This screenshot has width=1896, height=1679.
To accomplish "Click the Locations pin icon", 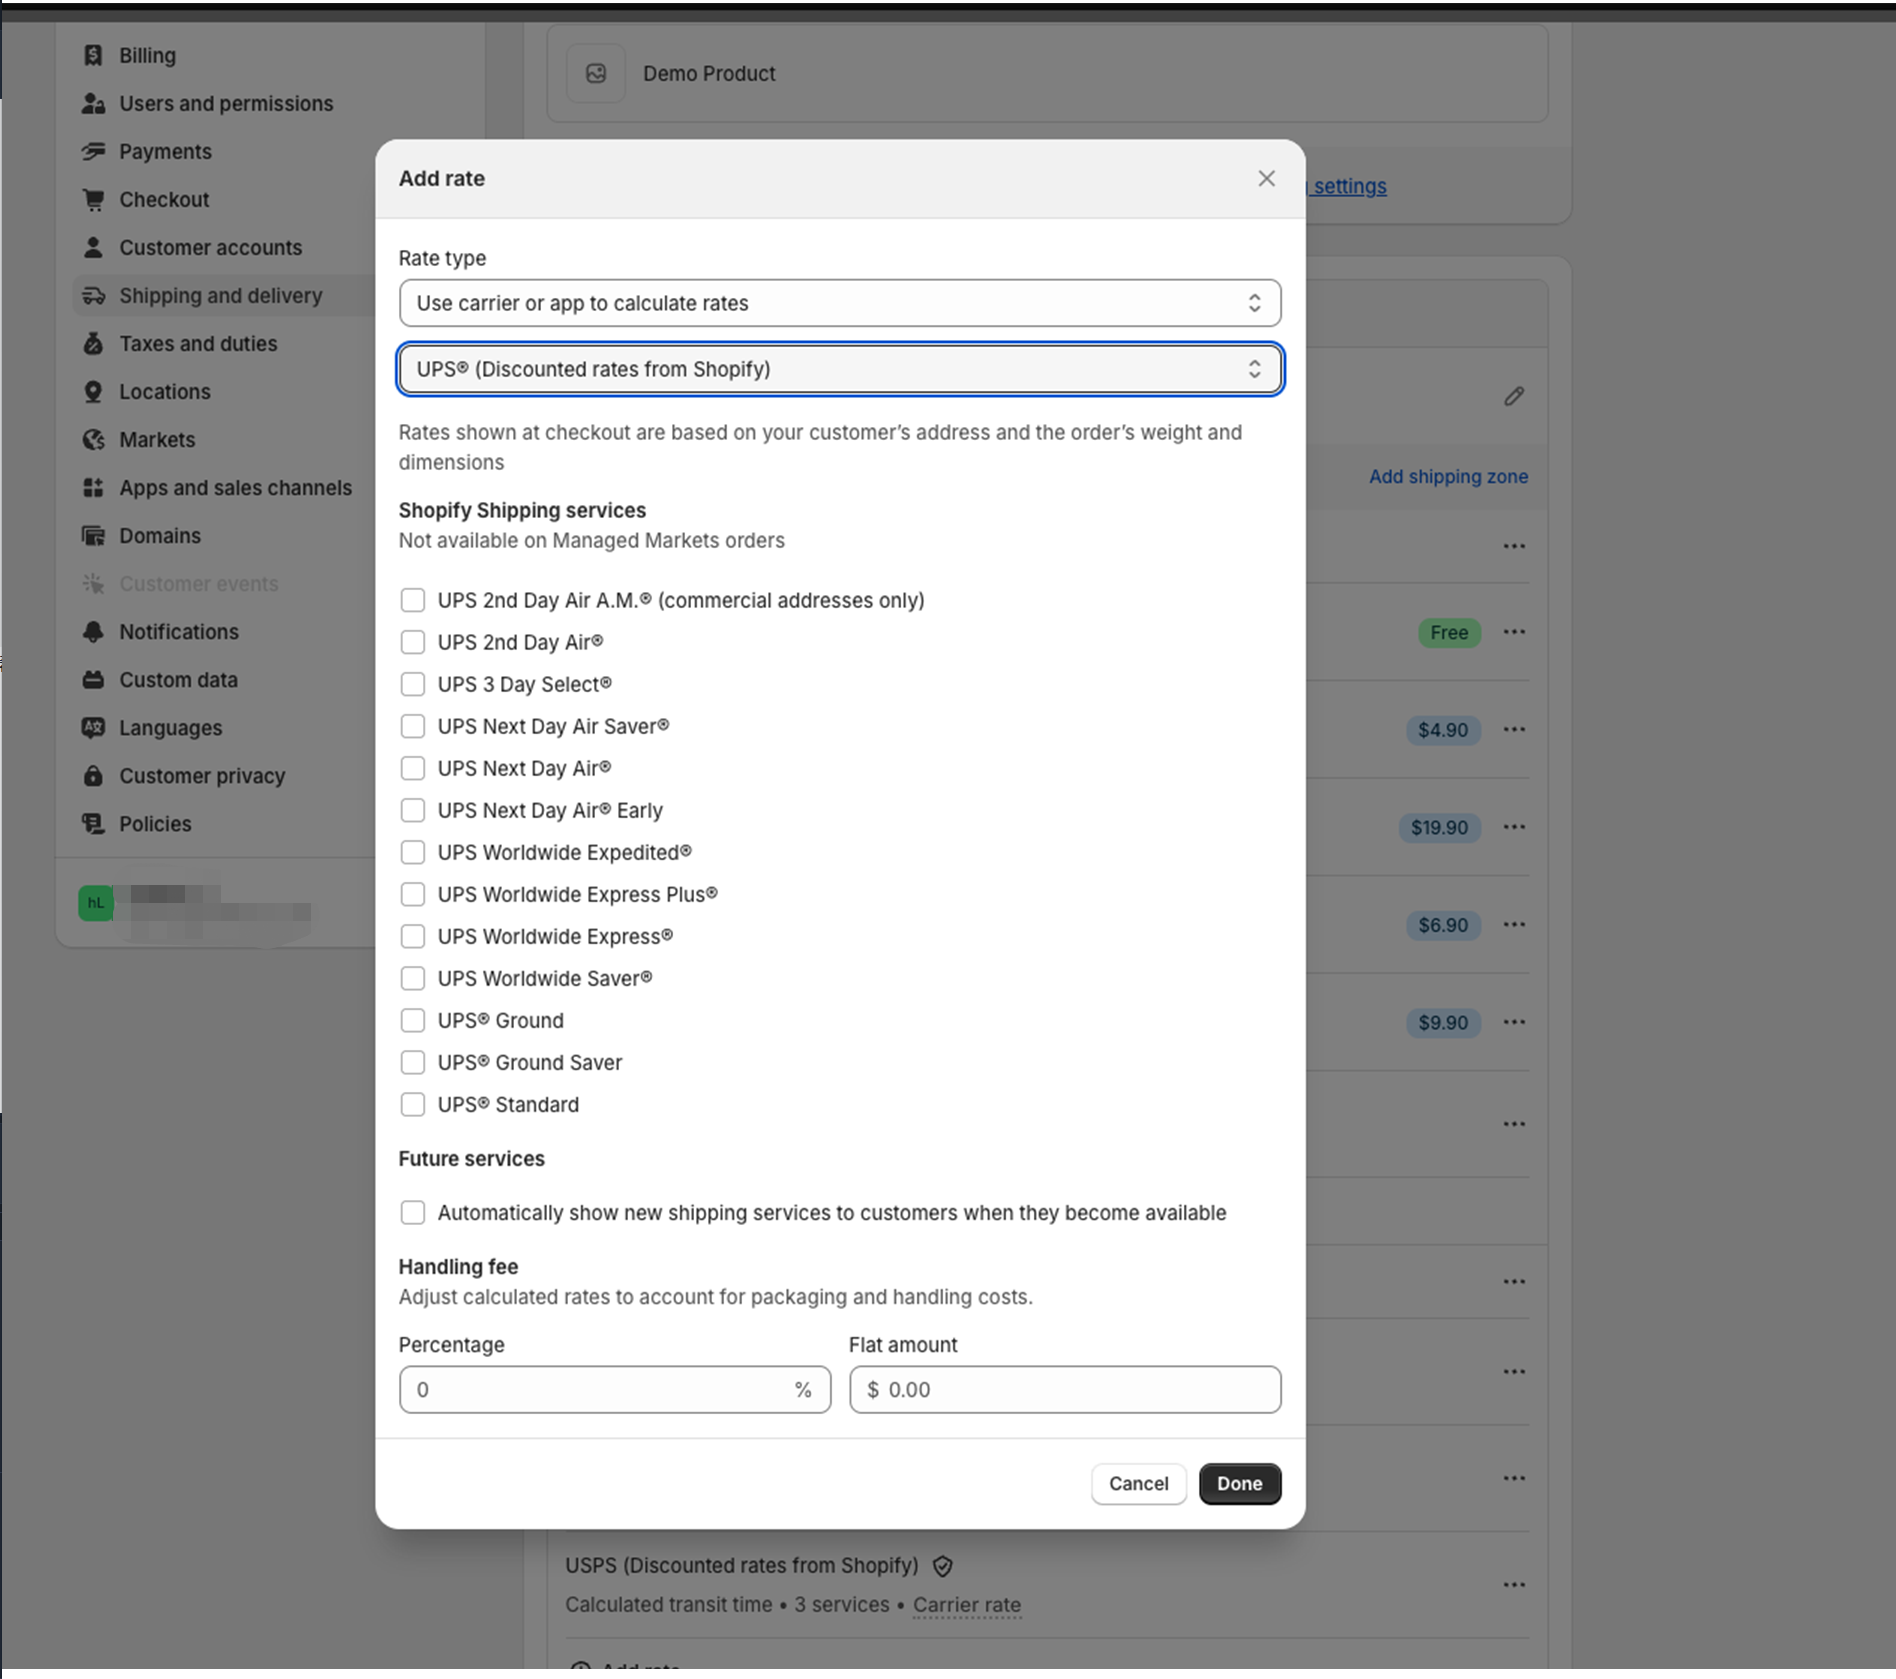I will [x=93, y=391].
